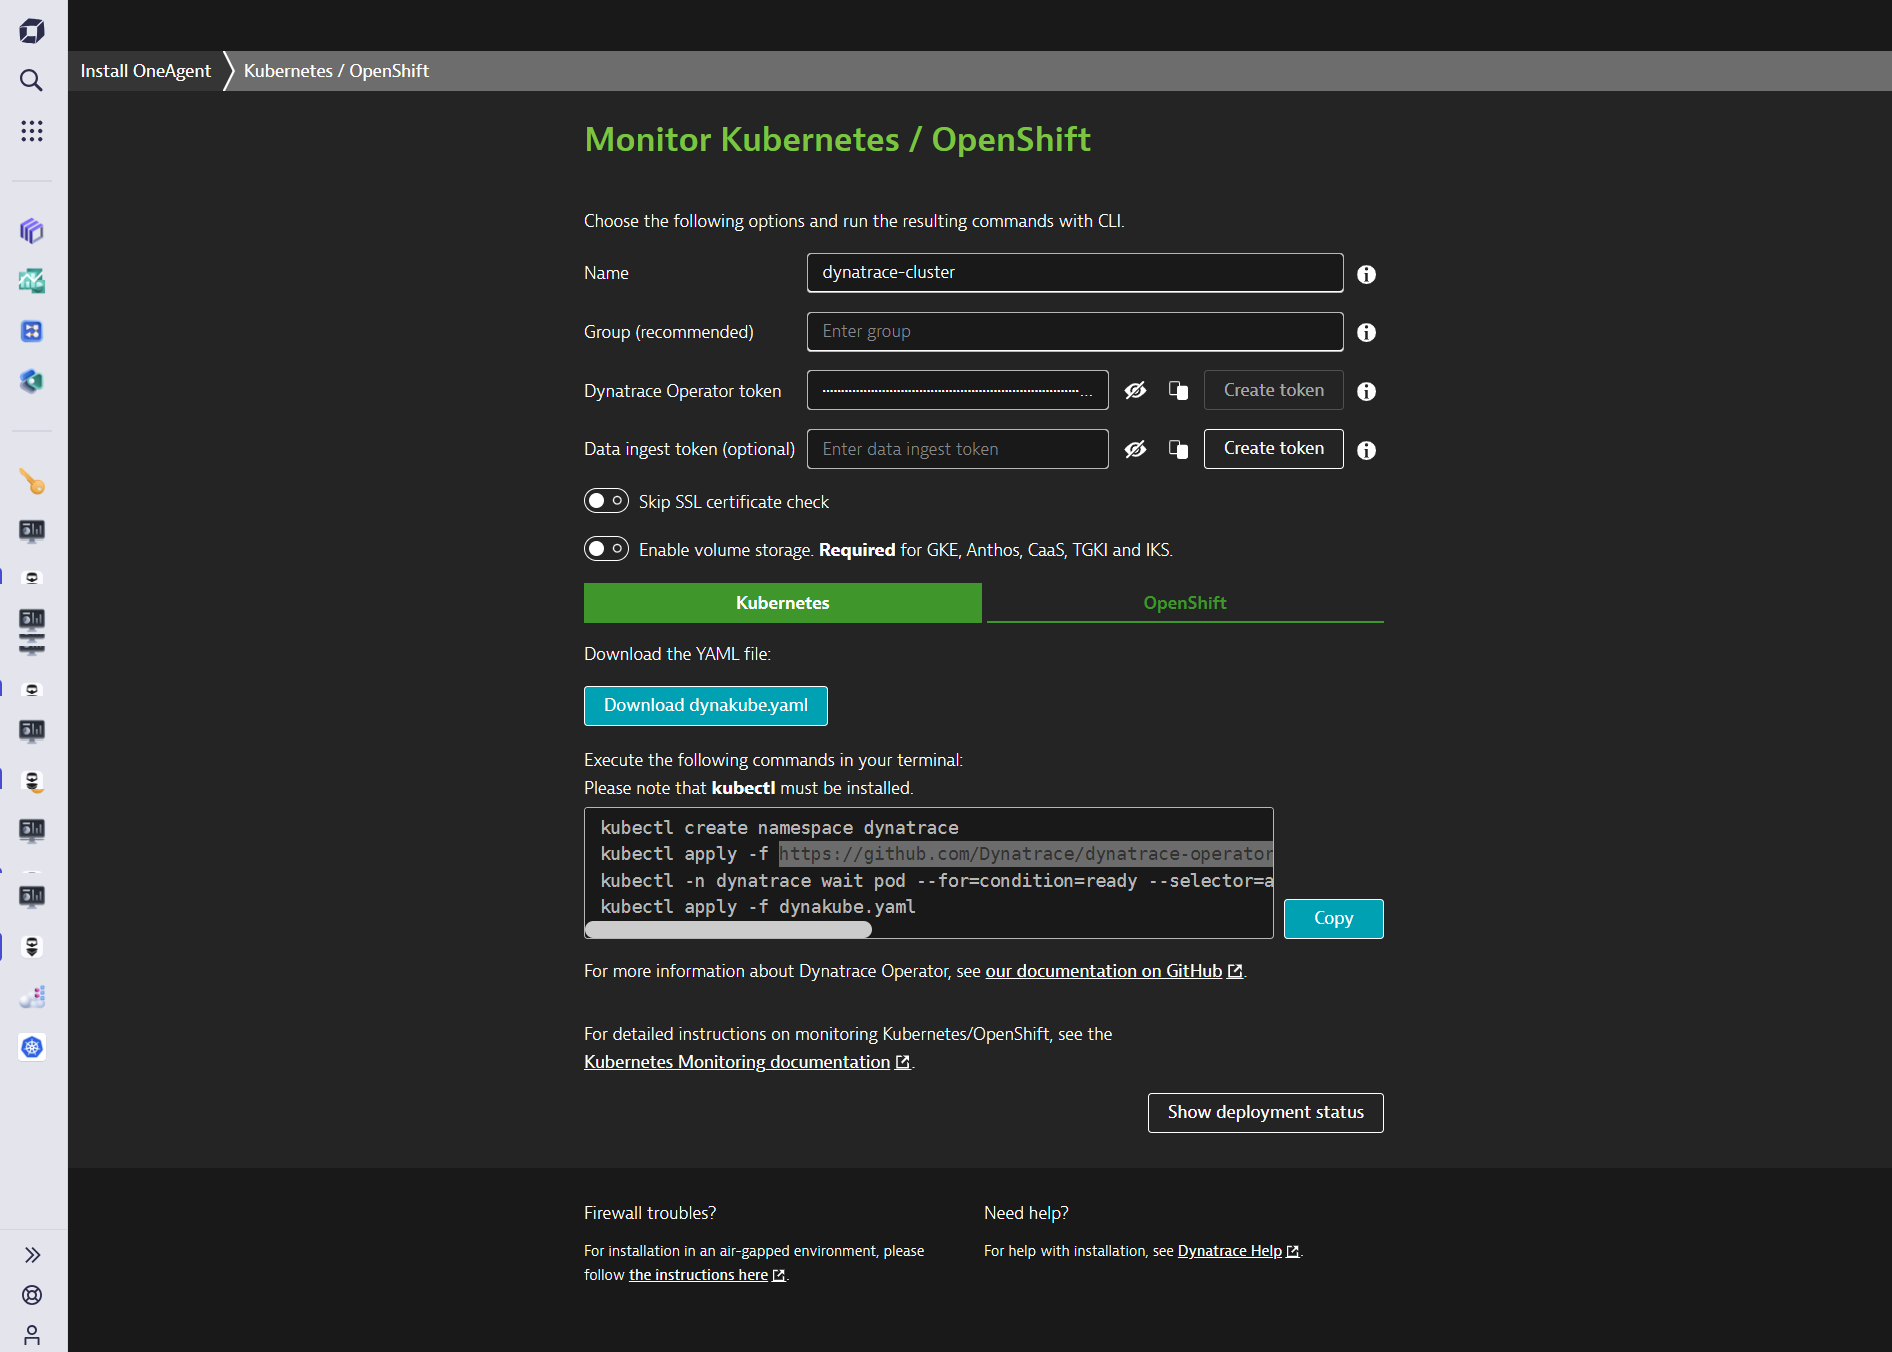
Task: Click the info icon beside Name field
Action: click(x=1366, y=274)
